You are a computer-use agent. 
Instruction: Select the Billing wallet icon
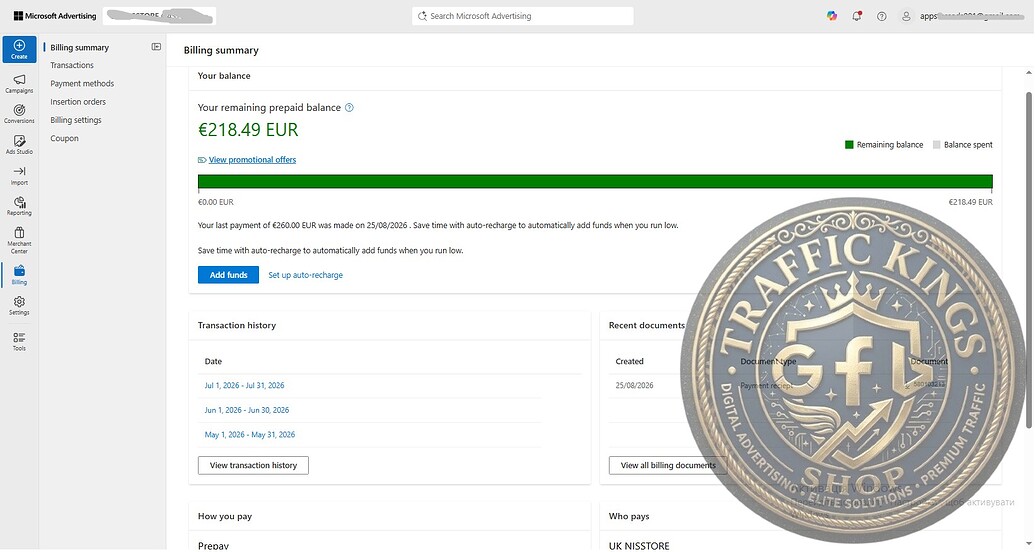point(19,271)
